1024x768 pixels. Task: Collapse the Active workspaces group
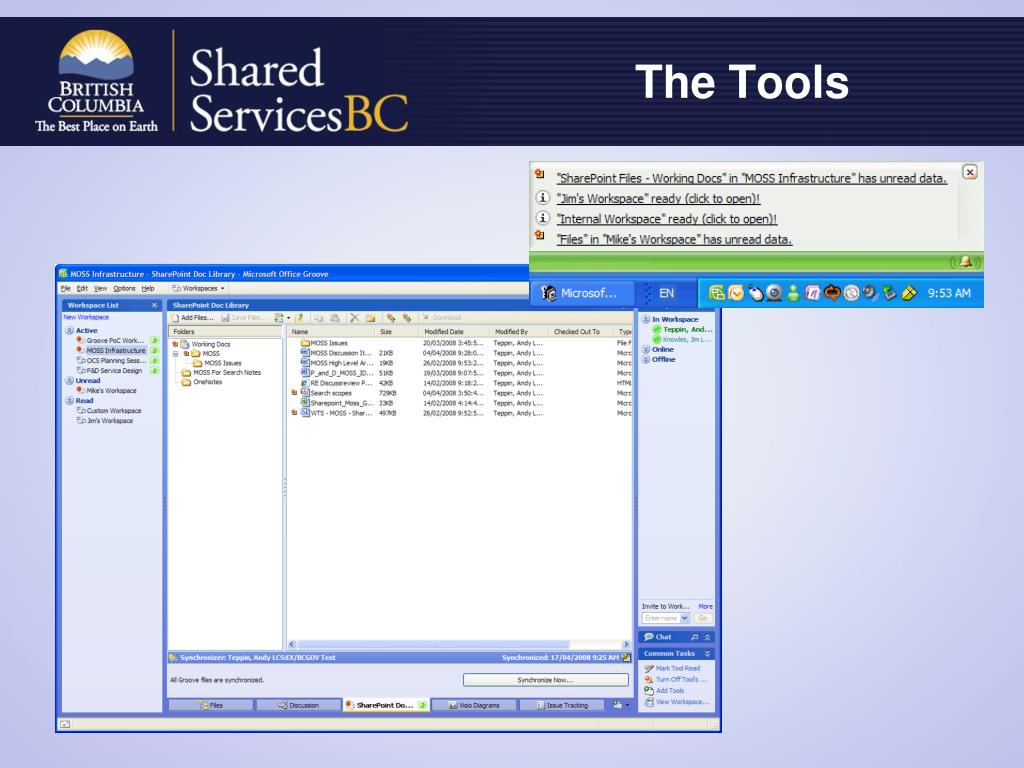pos(69,330)
